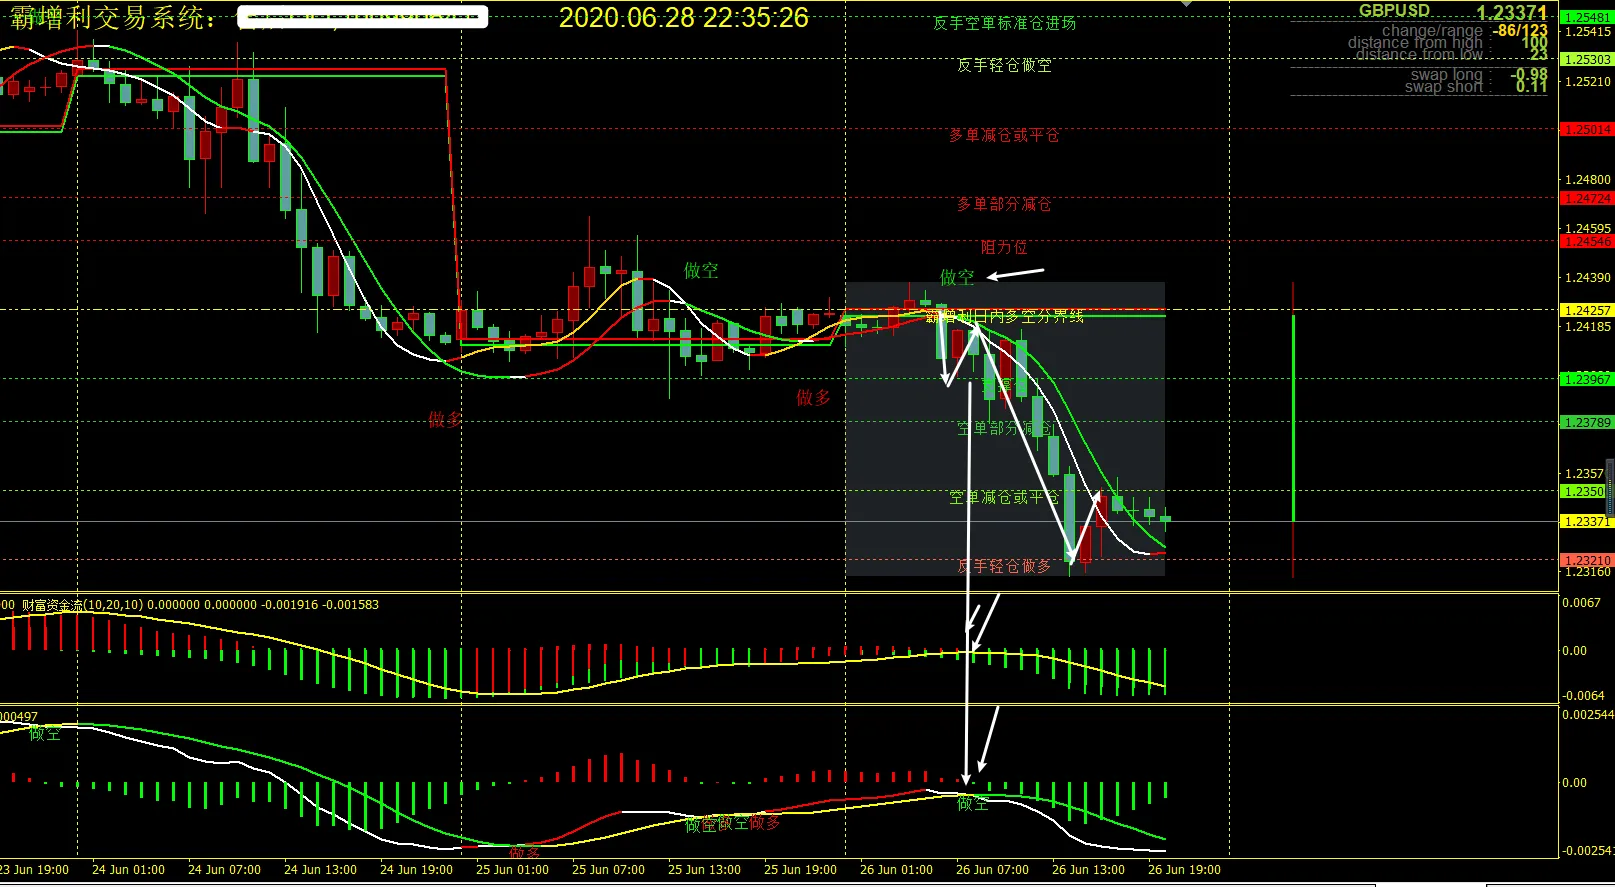Viewport: 1615px width, 887px height.
Task: Click the yellow 1.23371 current price tag
Action: (1587, 522)
